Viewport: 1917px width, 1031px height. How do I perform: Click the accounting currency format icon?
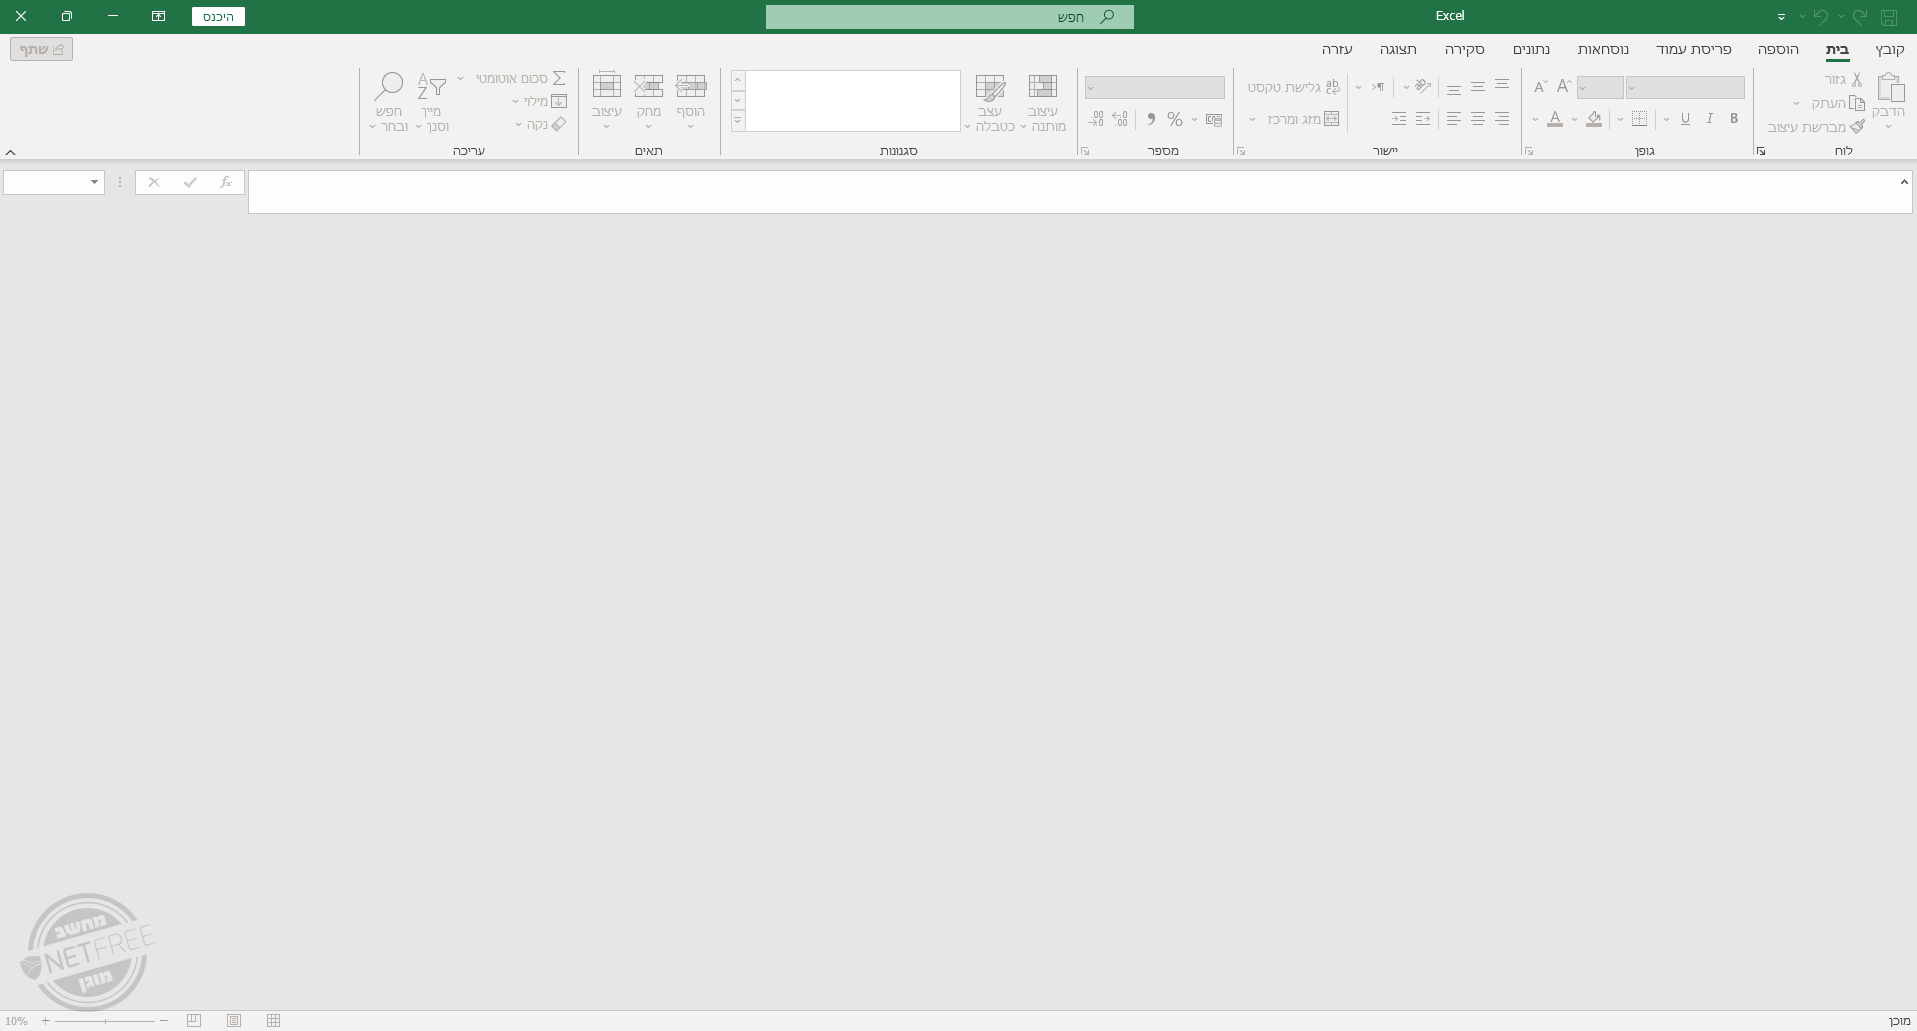(1214, 119)
